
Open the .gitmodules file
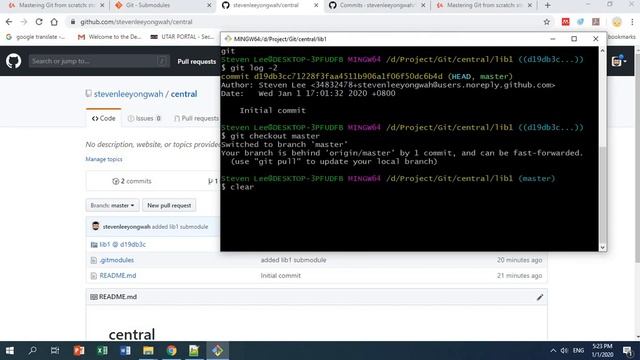coord(117,260)
